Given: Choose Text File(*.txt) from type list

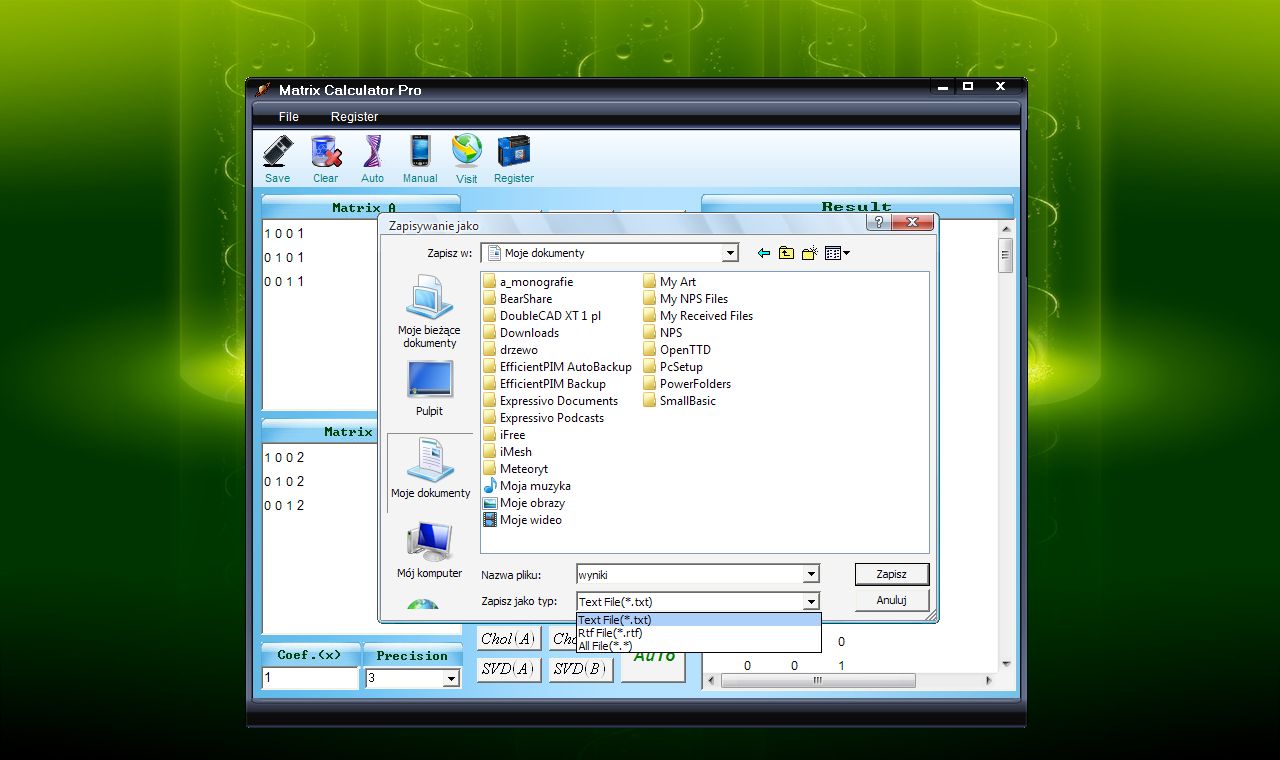Looking at the screenshot, I should 699,620.
